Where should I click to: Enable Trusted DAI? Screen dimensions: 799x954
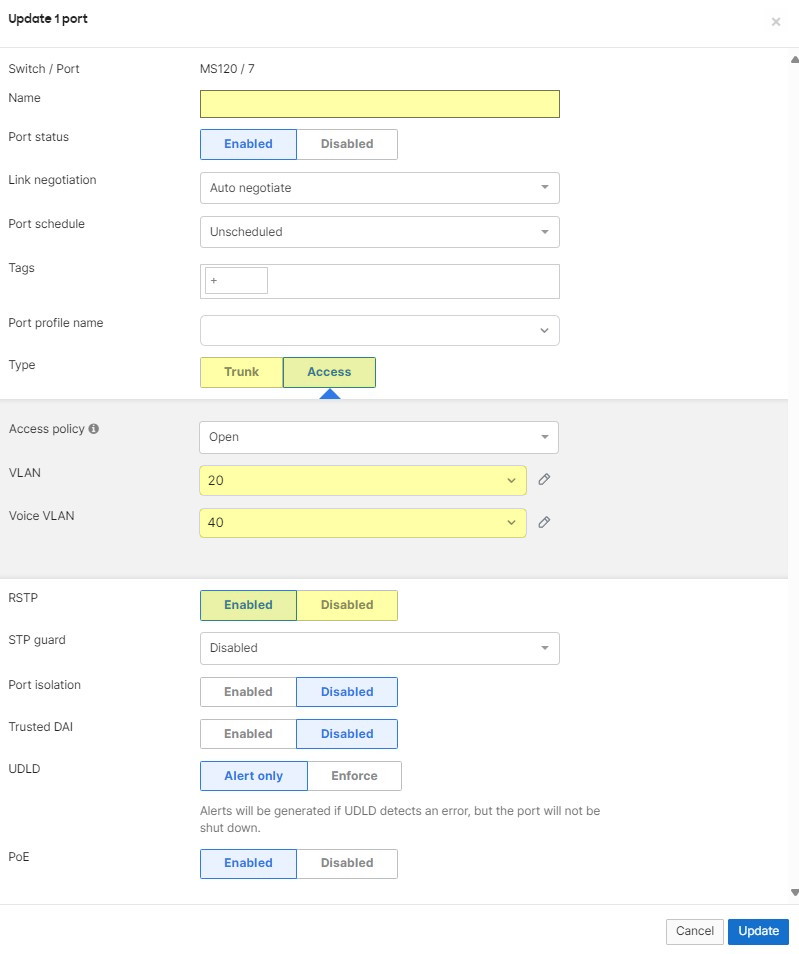[x=248, y=733]
